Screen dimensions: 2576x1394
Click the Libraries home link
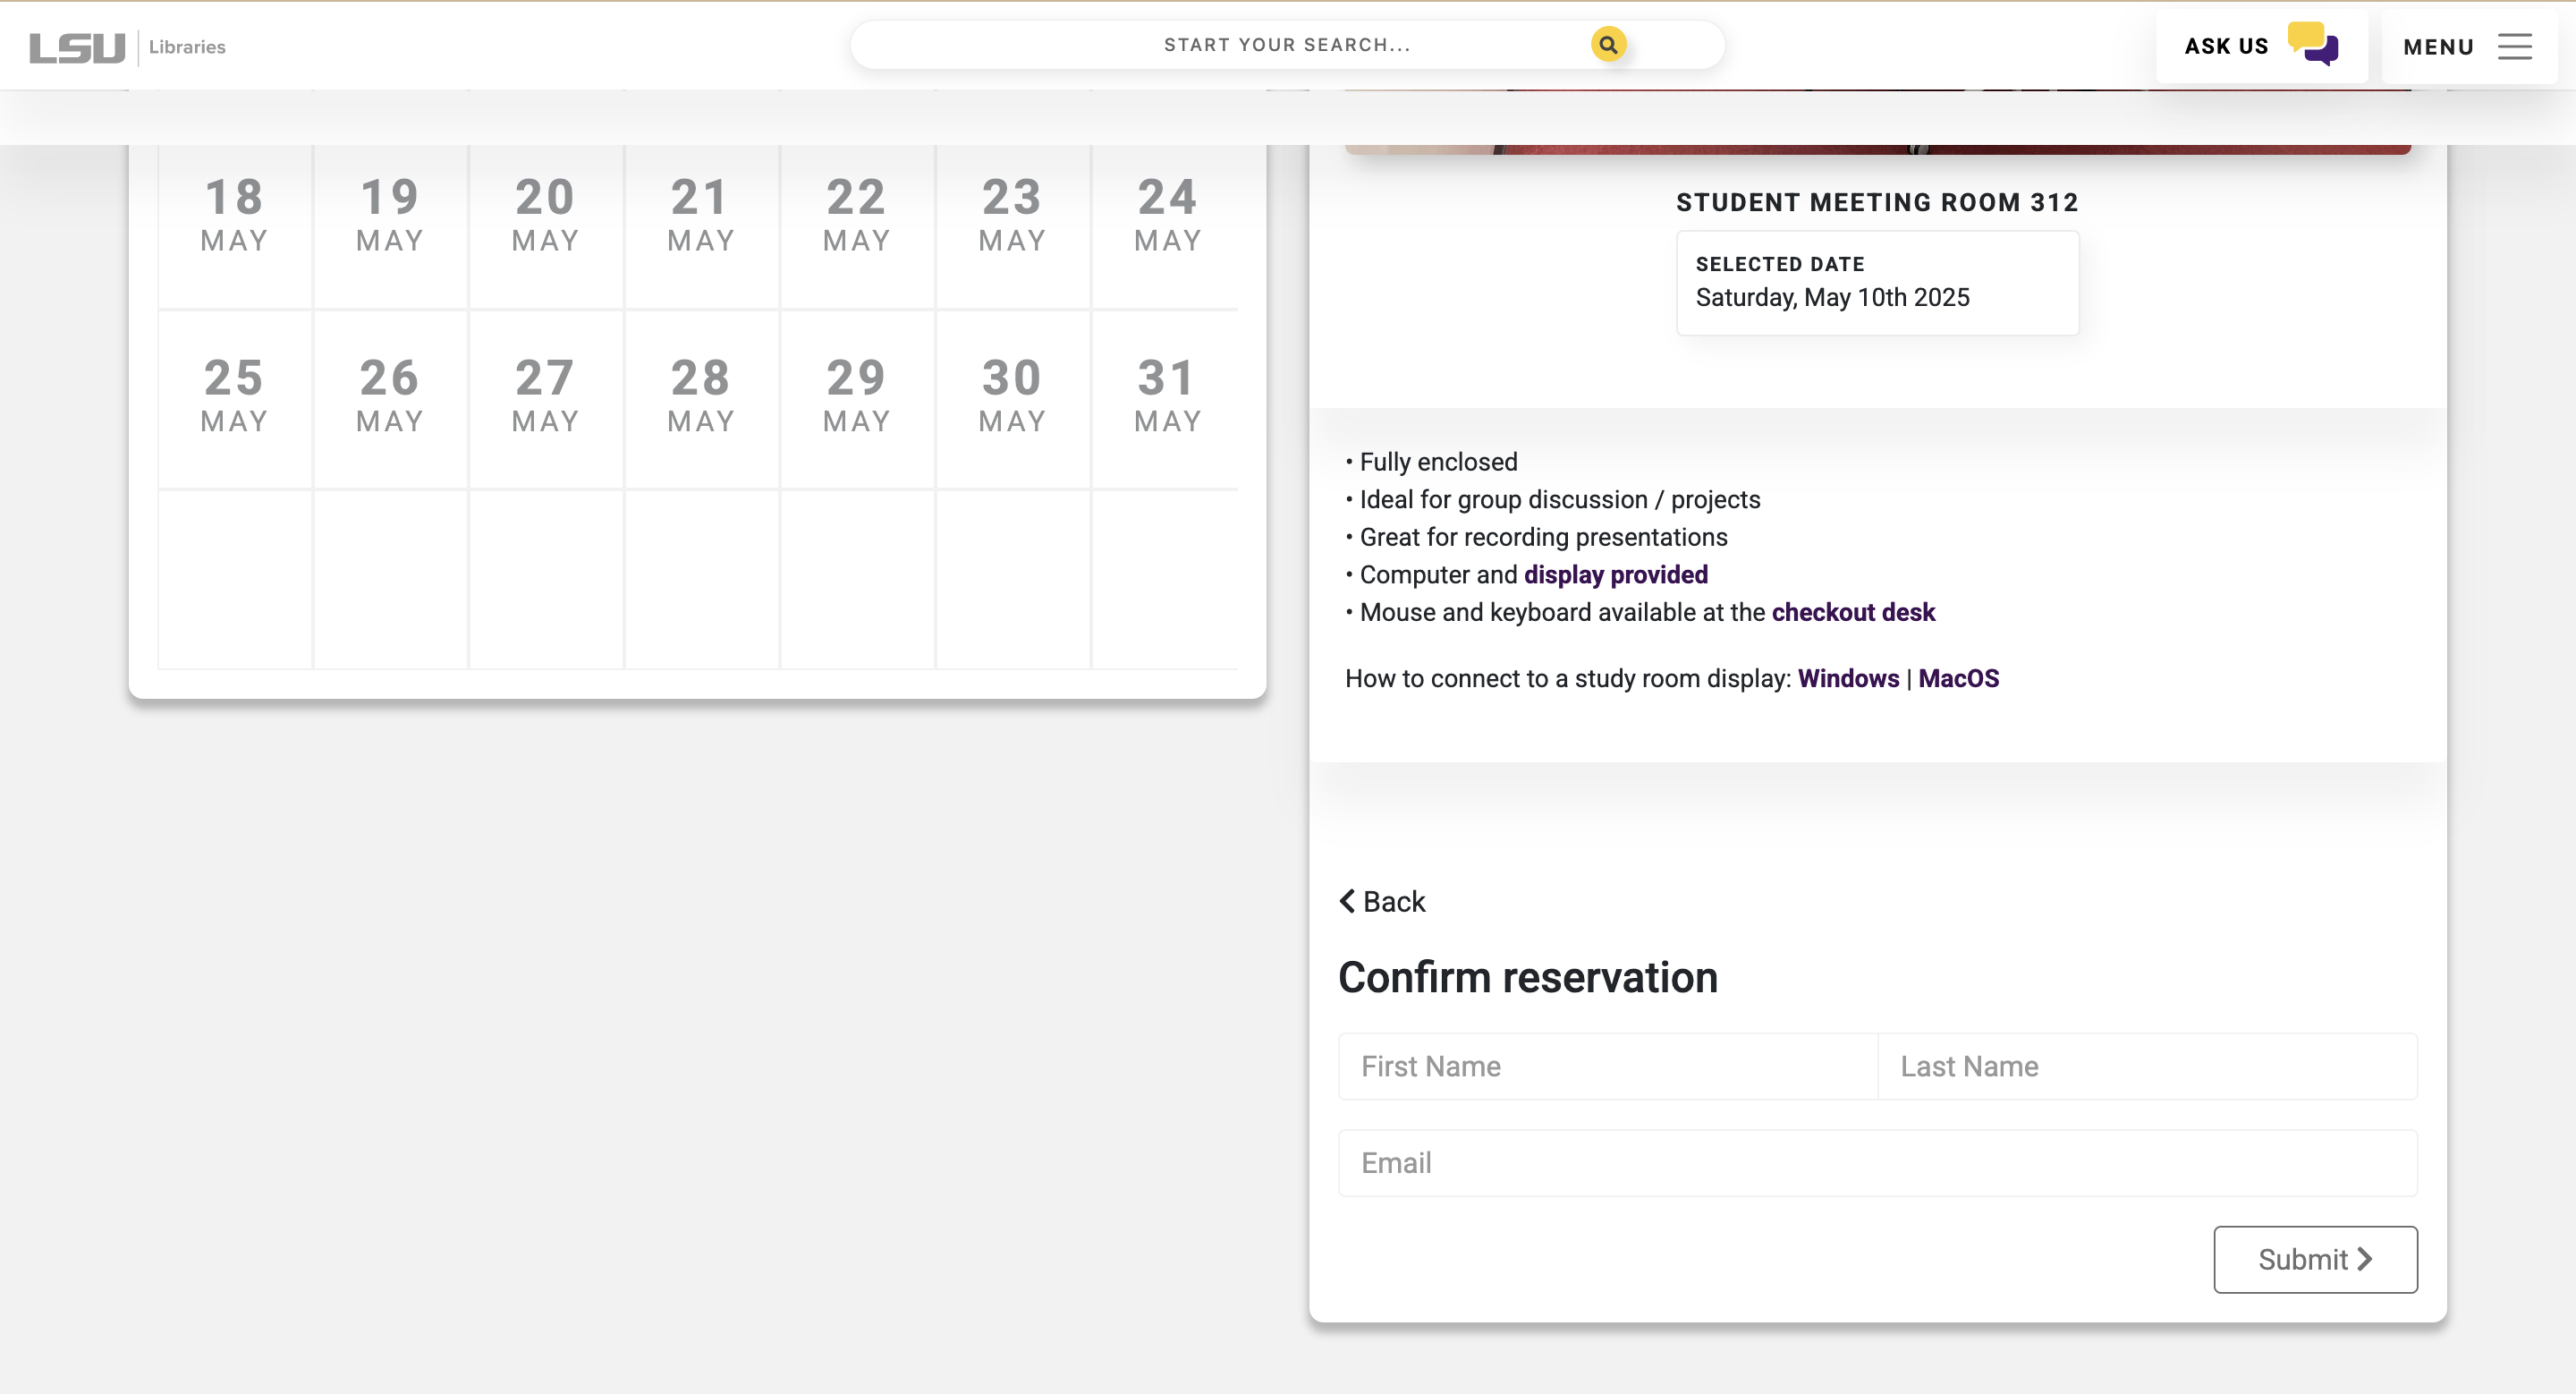point(187,47)
